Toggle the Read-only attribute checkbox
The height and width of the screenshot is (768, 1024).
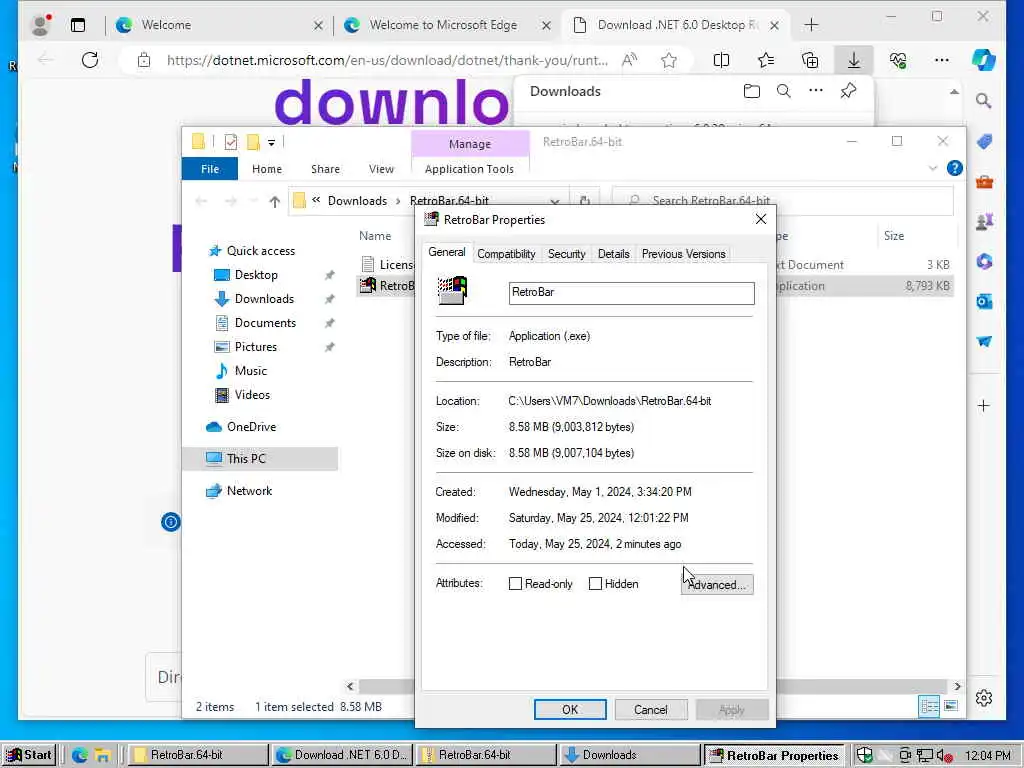(515, 584)
